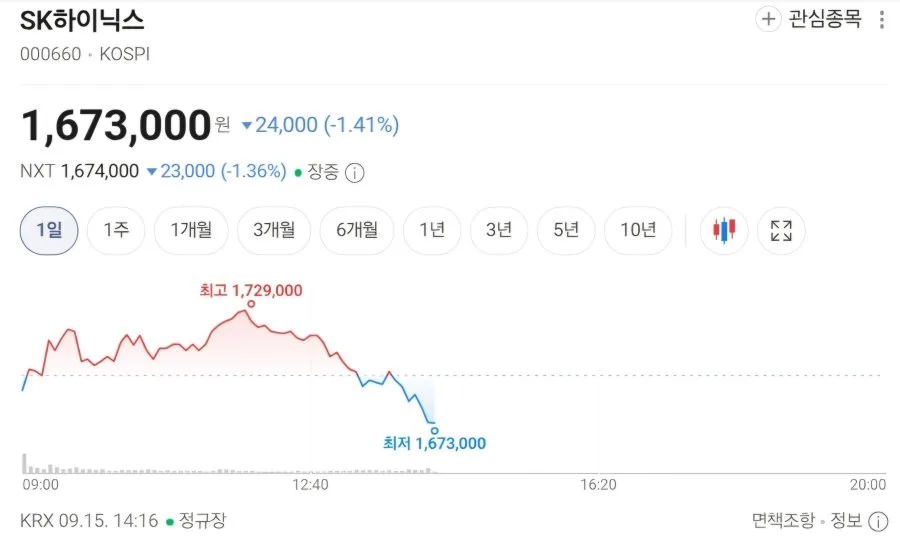Select the 6개월 period tab
900x545 pixels.
(356, 231)
